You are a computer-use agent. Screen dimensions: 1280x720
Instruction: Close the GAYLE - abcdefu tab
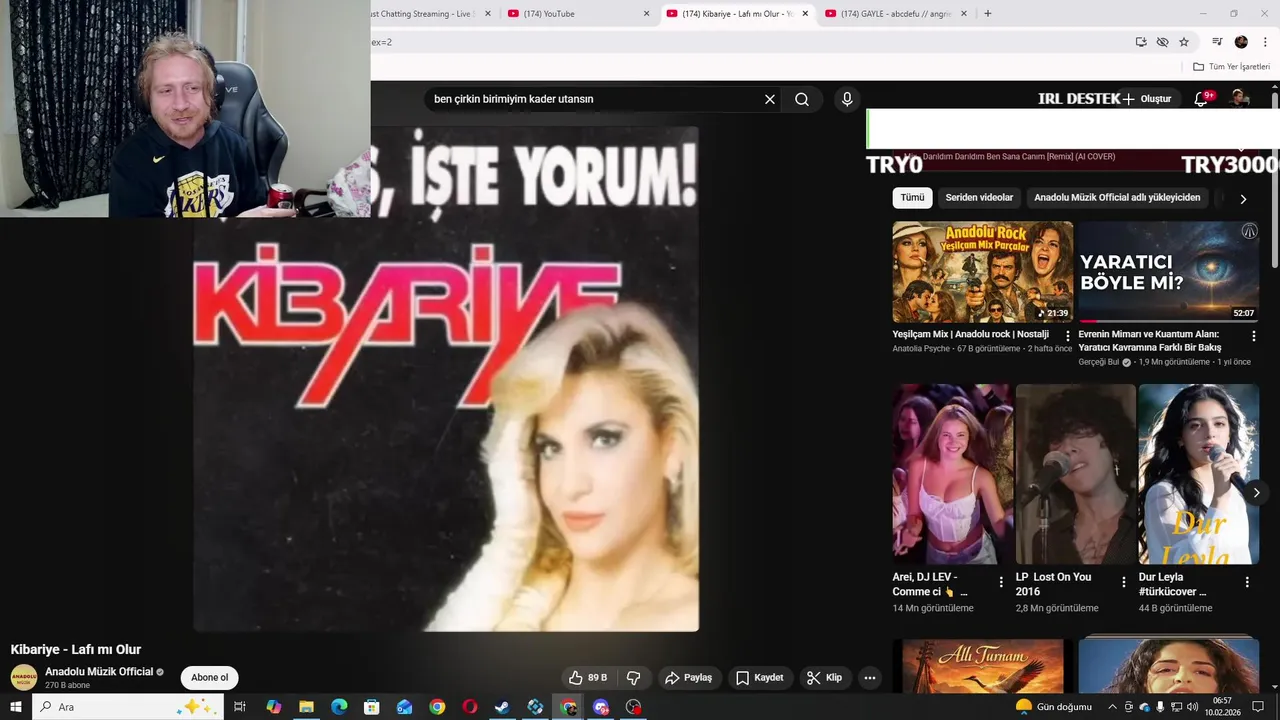coord(964,13)
